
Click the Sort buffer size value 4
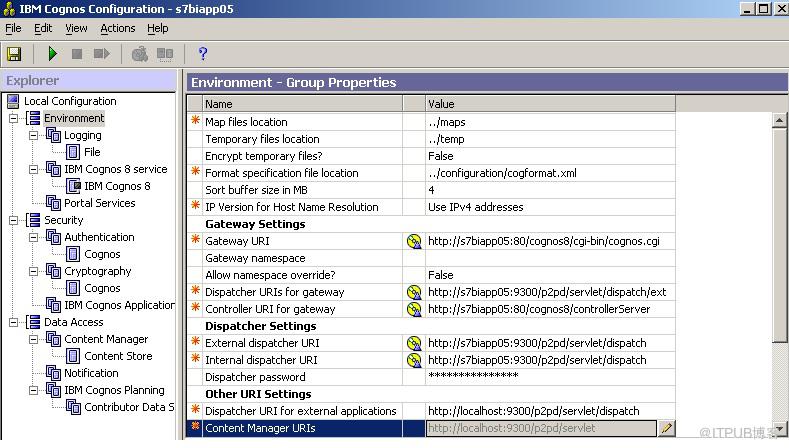(x=431, y=190)
